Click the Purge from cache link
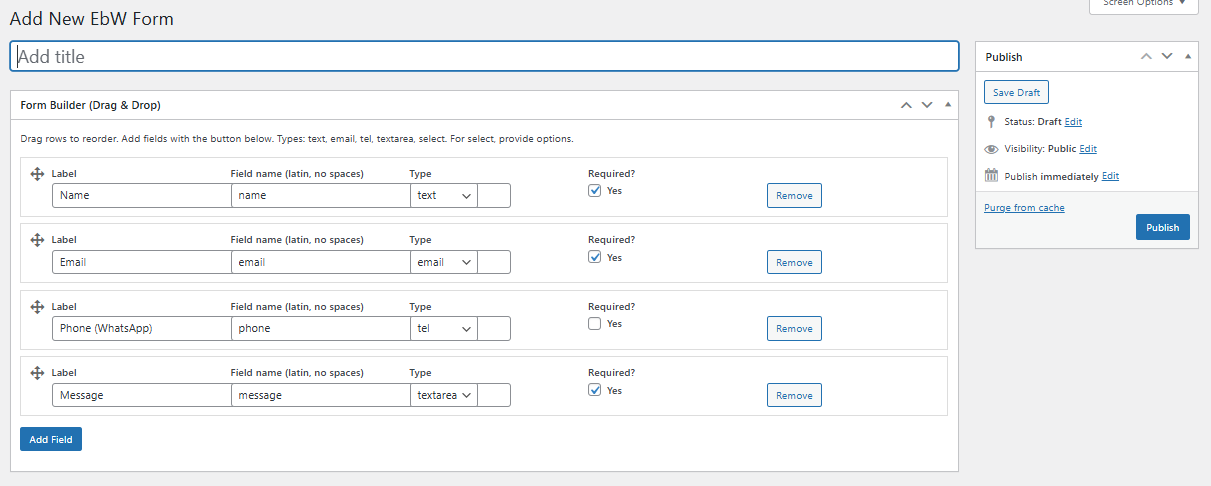This screenshot has width=1211, height=486. [x=1024, y=208]
